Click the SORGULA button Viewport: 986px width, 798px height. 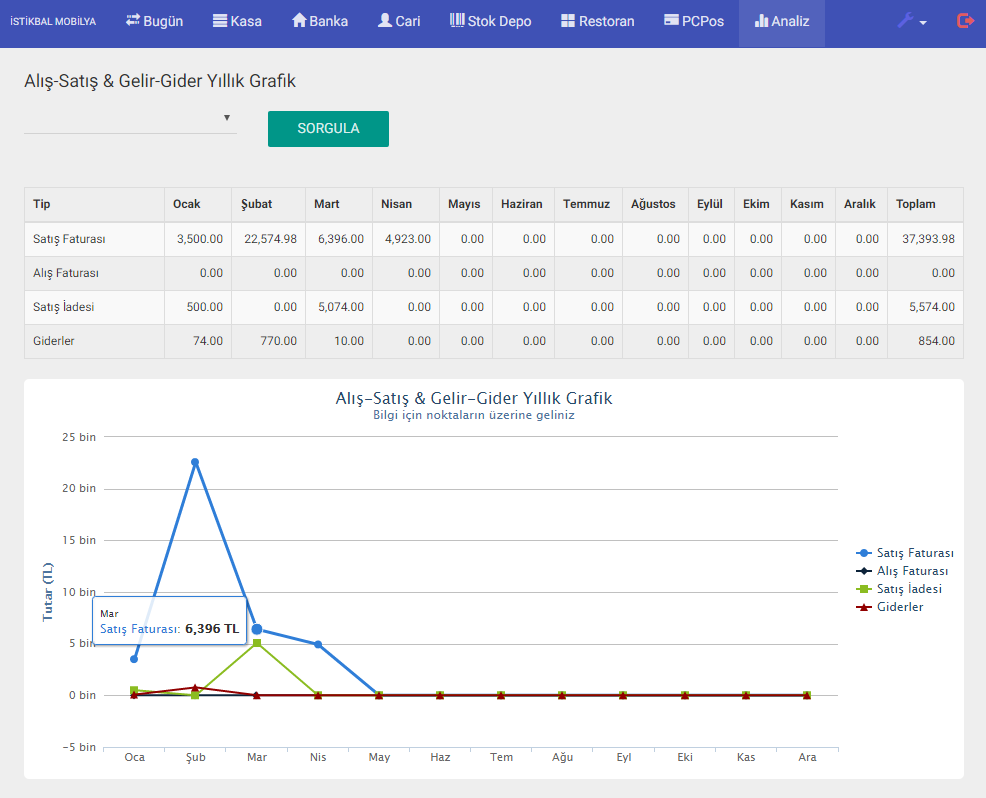coord(328,129)
